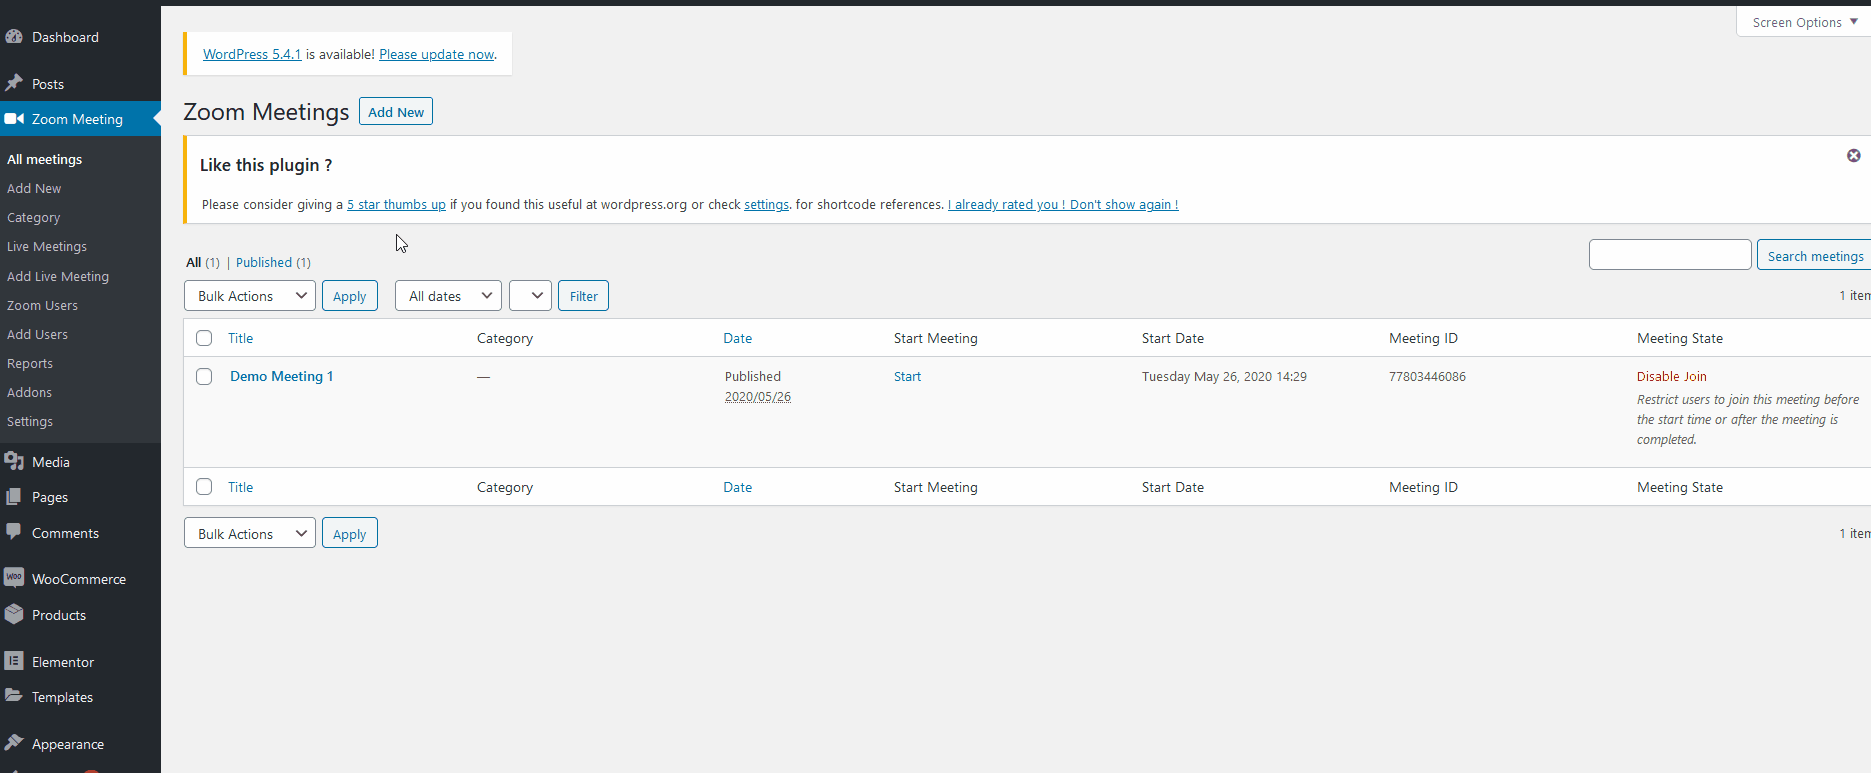Open Addons submenu item
This screenshot has height=773, width=1871.
30,392
